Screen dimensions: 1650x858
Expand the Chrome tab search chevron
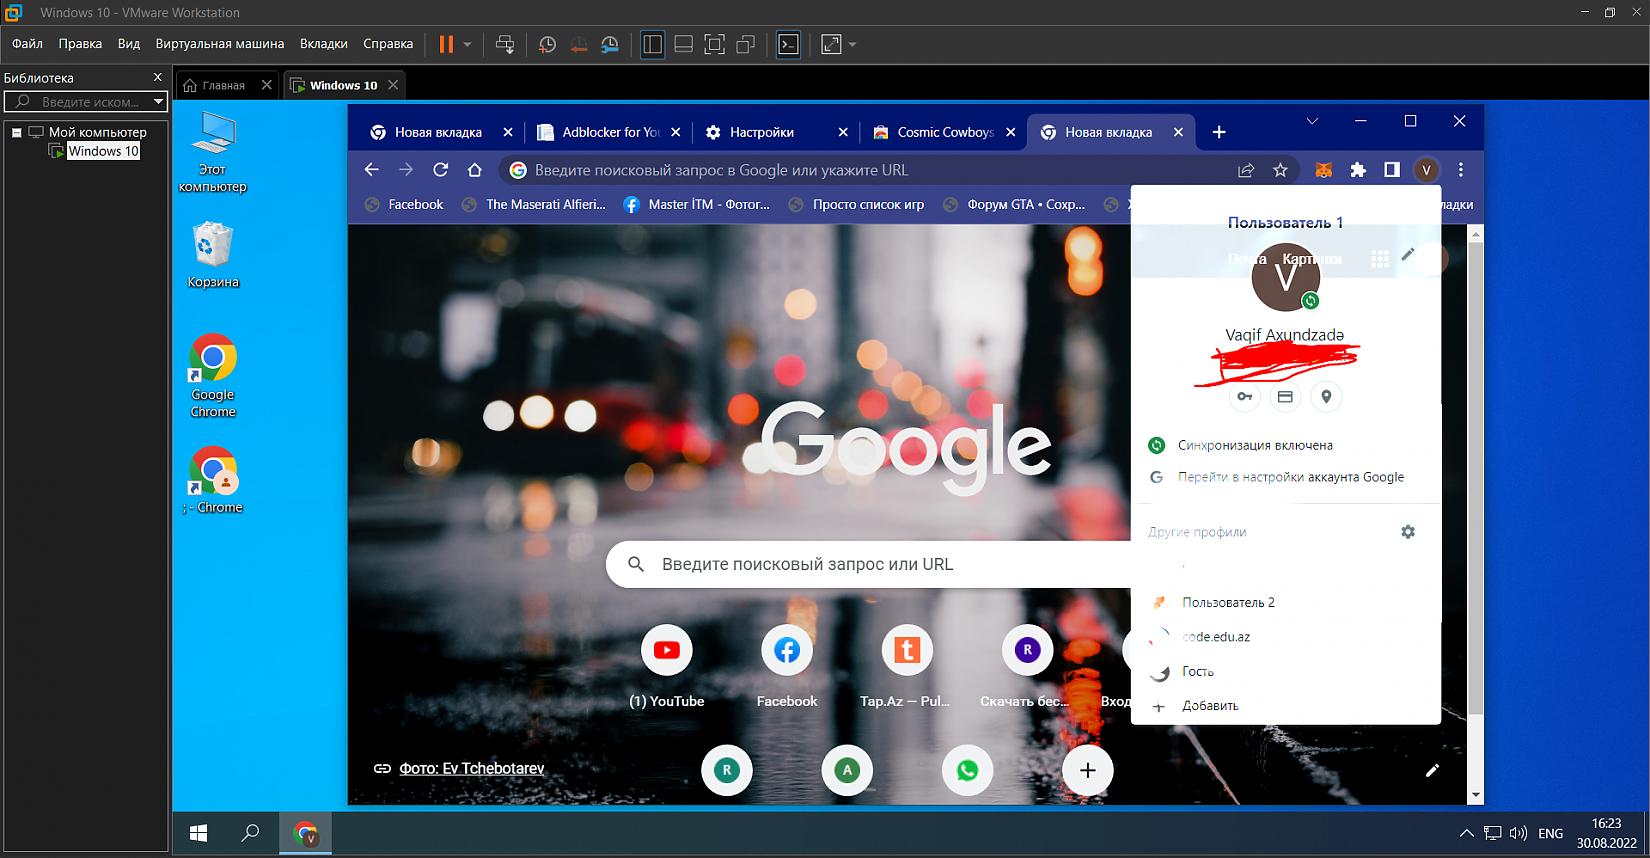coord(1312,121)
